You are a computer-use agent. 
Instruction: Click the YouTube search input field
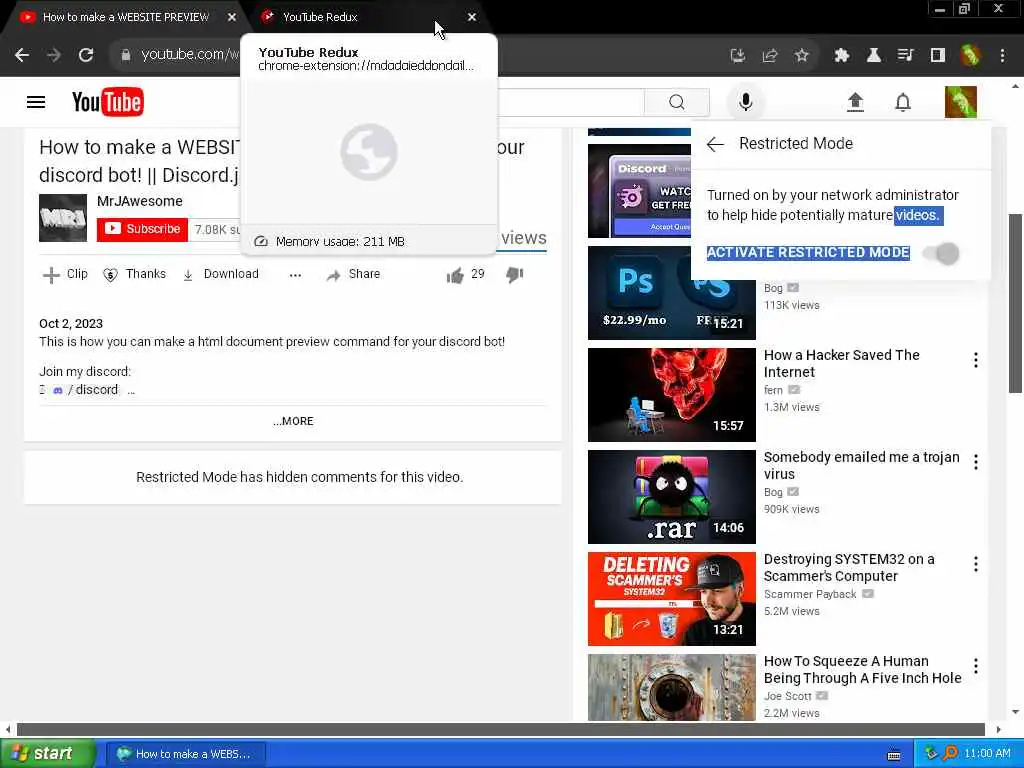tap(571, 102)
